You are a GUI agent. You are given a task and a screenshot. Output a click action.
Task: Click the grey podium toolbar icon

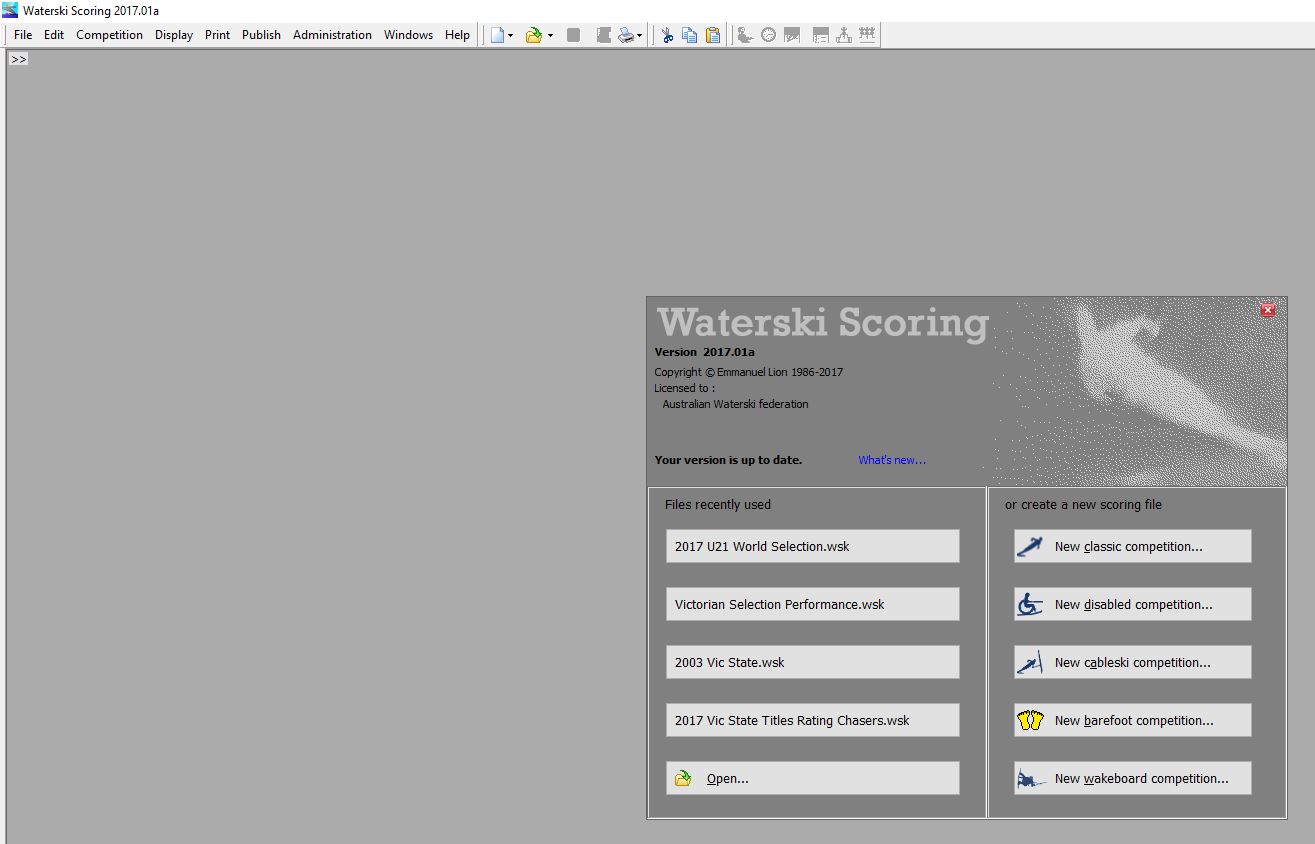coord(844,35)
